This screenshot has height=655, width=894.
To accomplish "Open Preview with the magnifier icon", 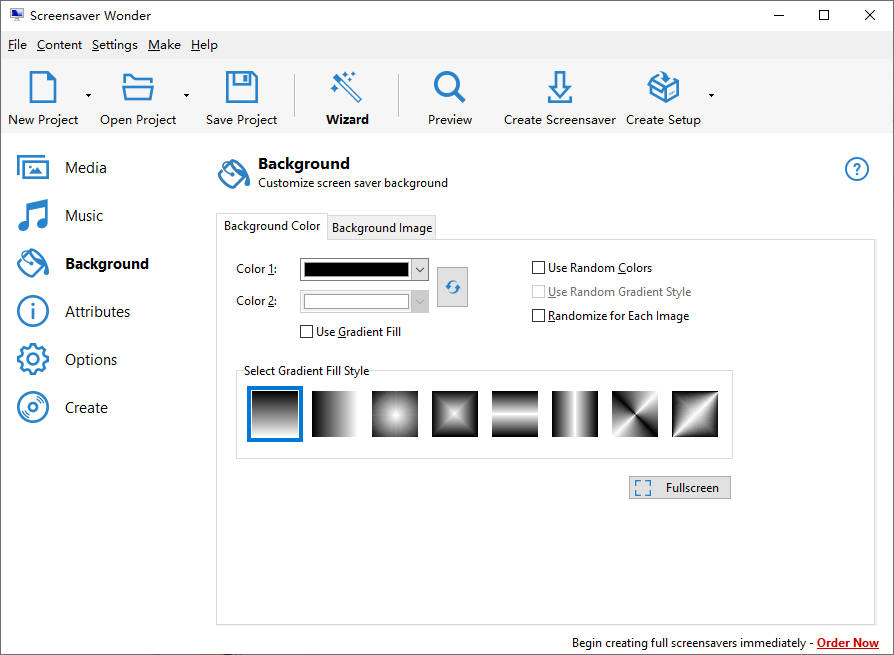I will coord(450,88).
